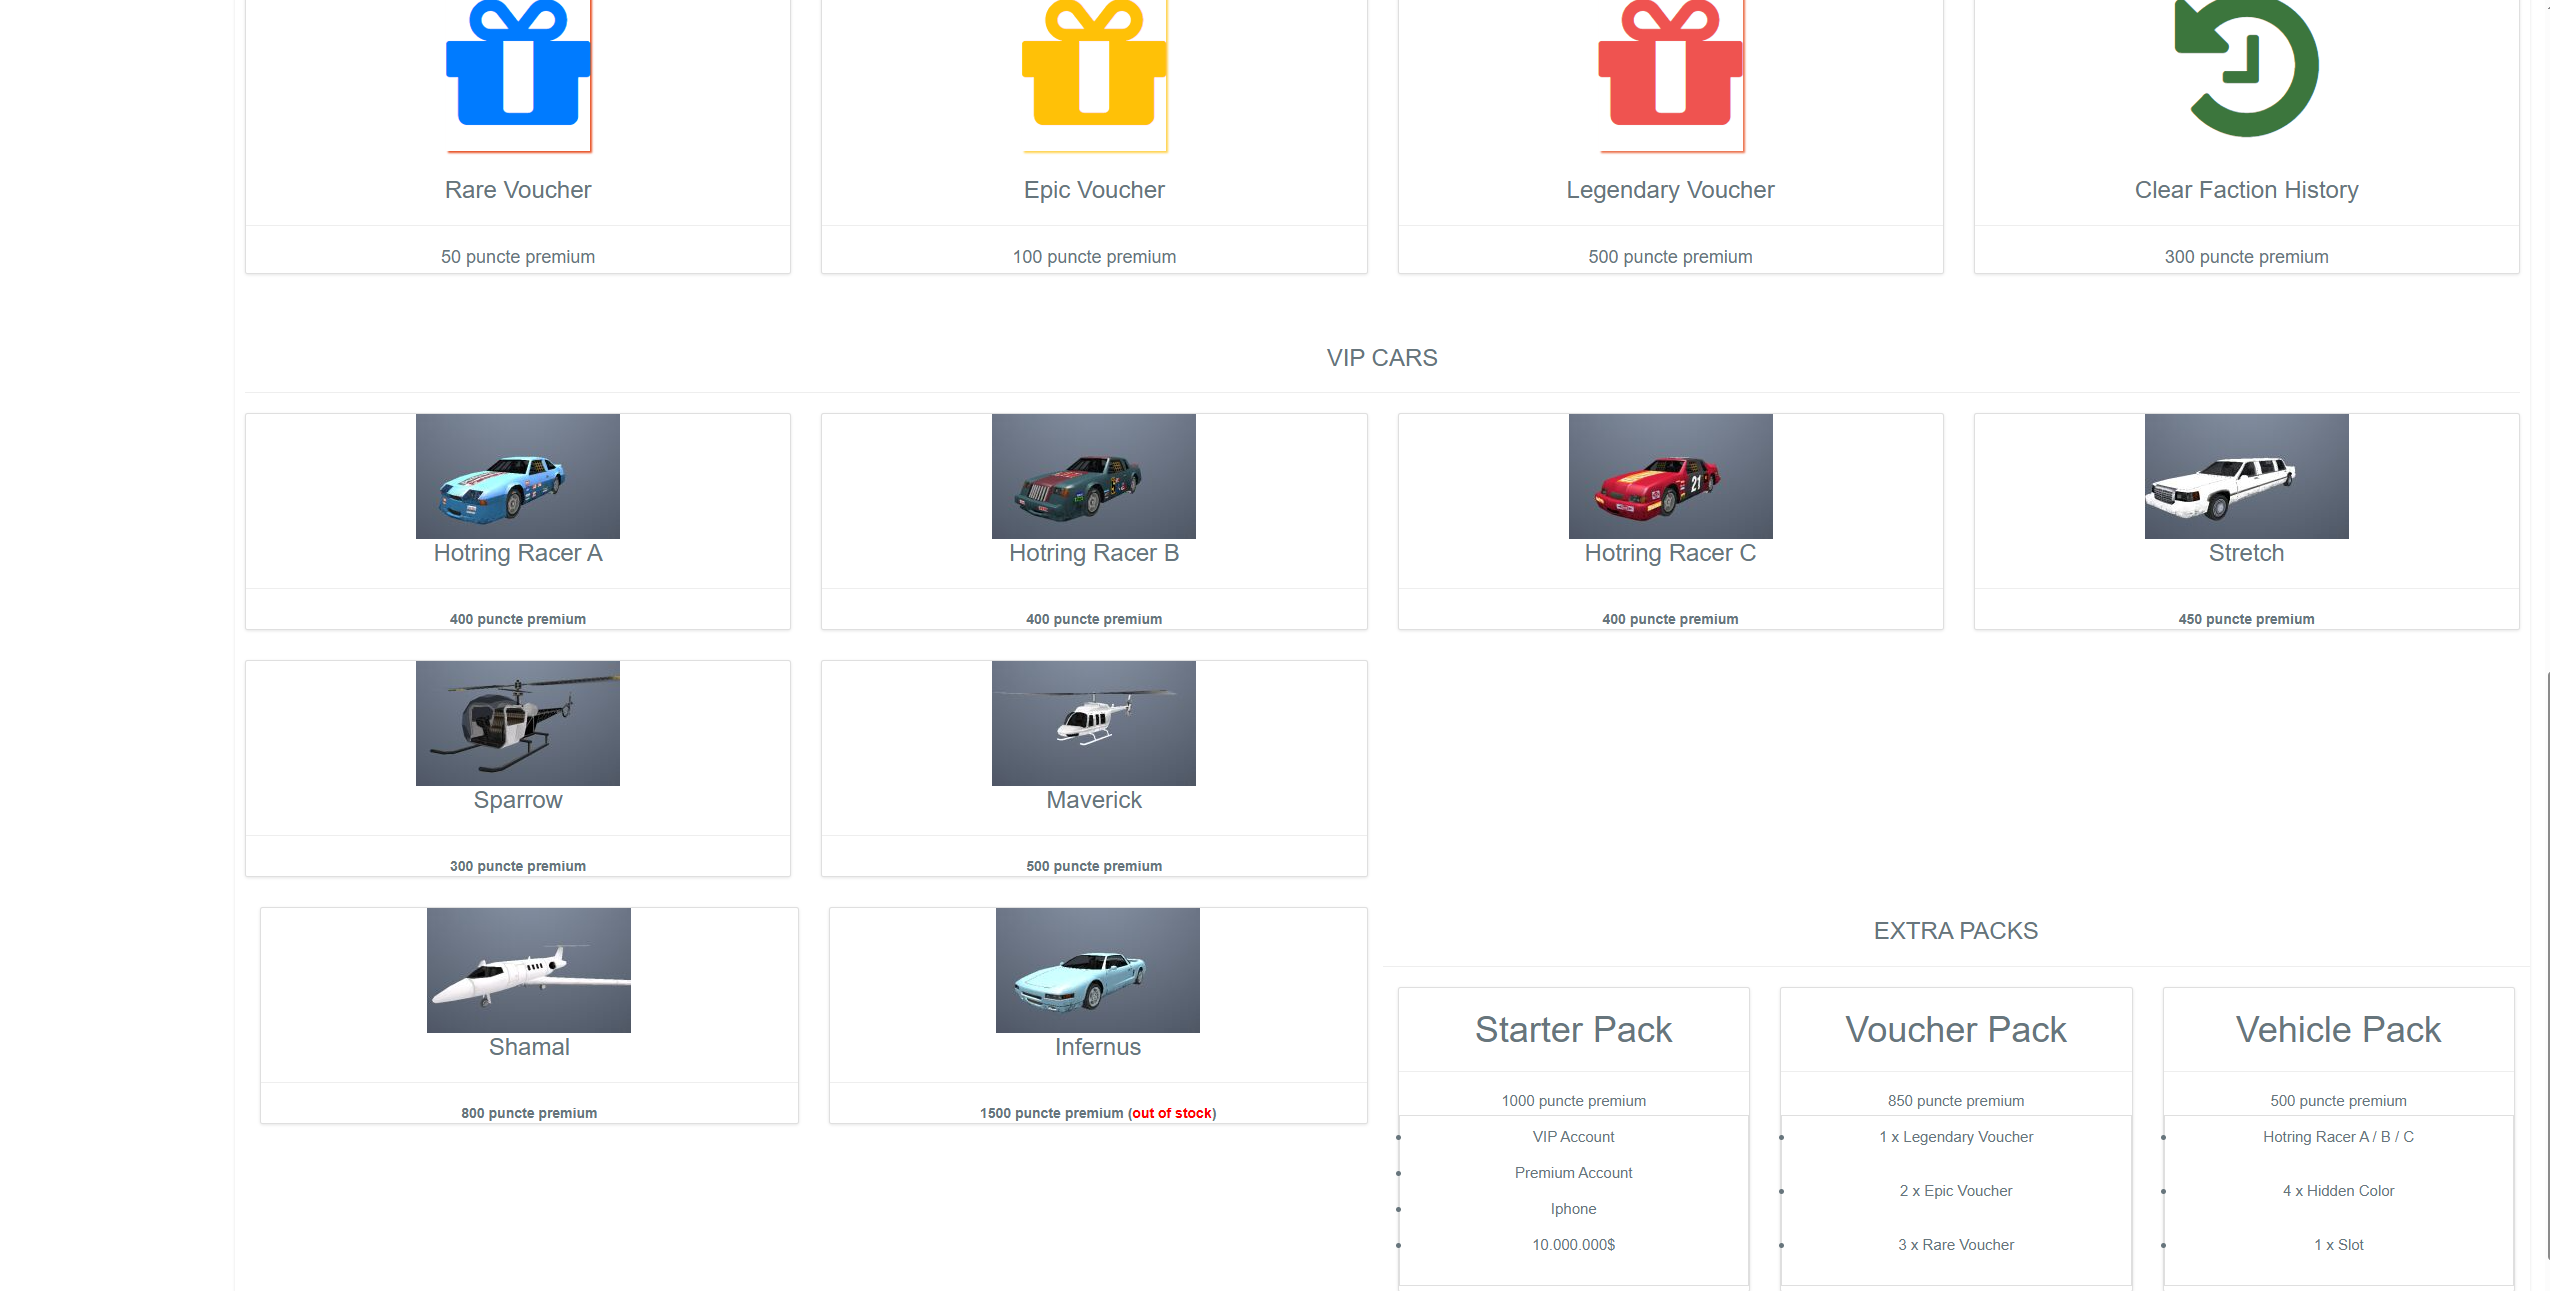Click the red Legendary Voucher gift icon
This screenshot has height=1291, width=2550.
(1670, 70)
